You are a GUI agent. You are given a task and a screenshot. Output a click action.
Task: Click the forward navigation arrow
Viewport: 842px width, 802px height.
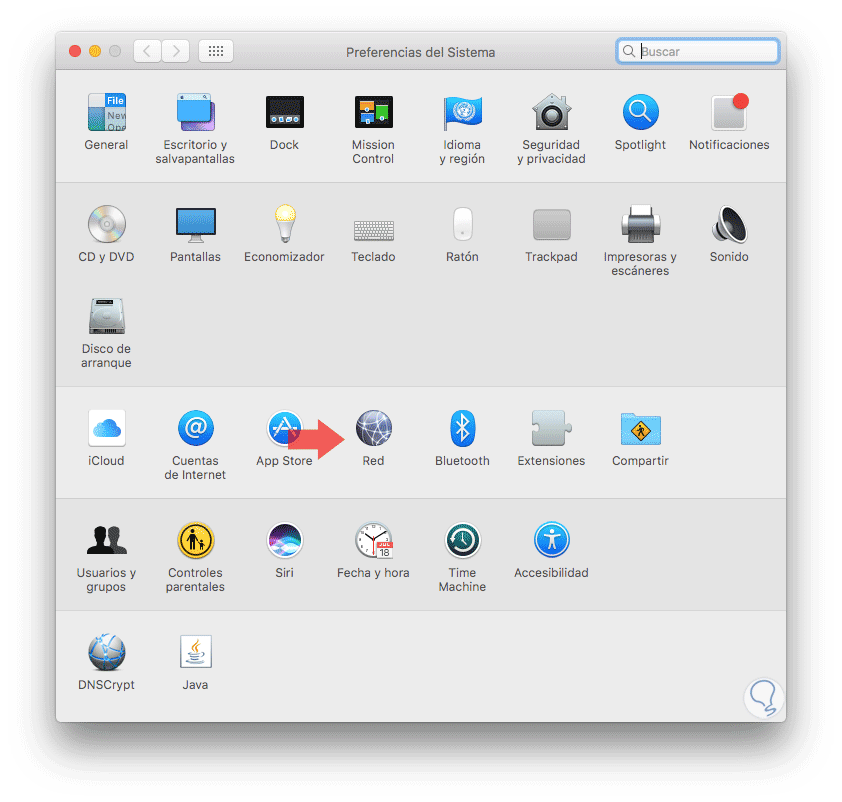coord(176,52)
